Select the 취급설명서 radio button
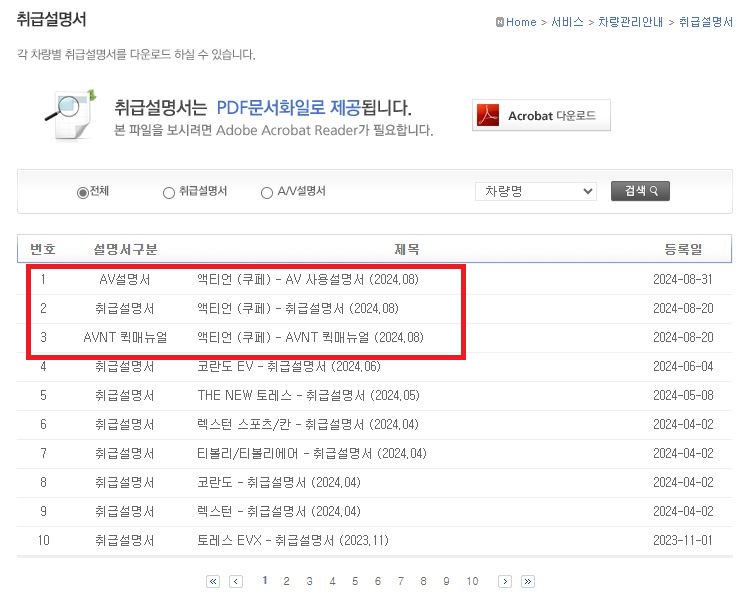The height and width of the screenshot is (600, 745). [x=169, y=193]
